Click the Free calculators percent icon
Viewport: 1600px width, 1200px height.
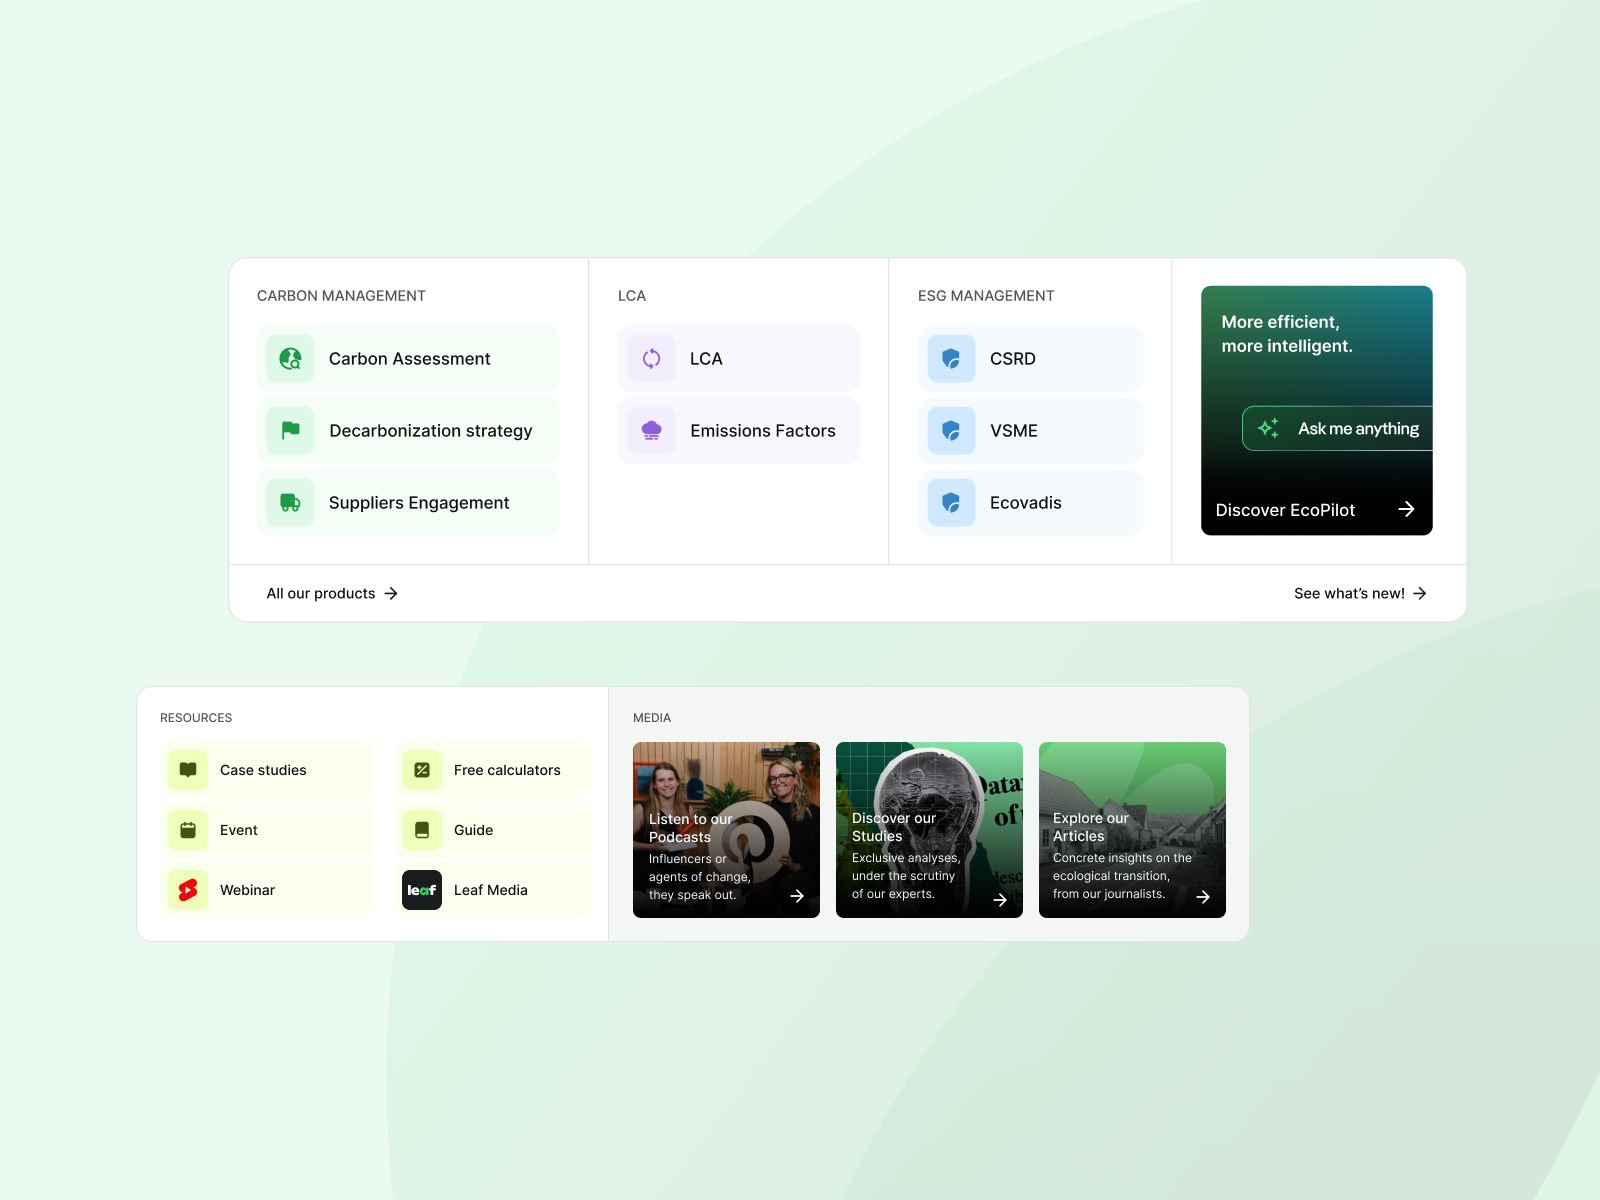coord(422,770)
